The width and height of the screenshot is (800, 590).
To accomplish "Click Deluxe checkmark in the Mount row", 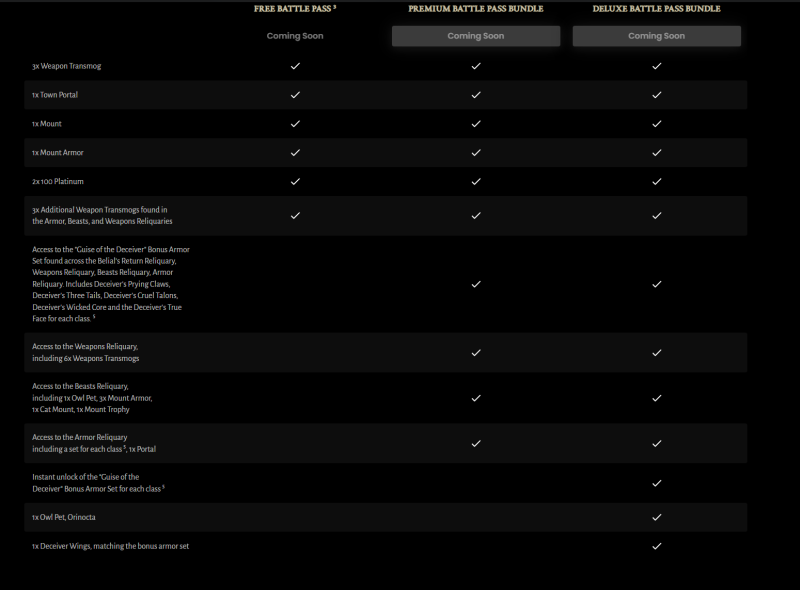I will (x=656, y=124).
